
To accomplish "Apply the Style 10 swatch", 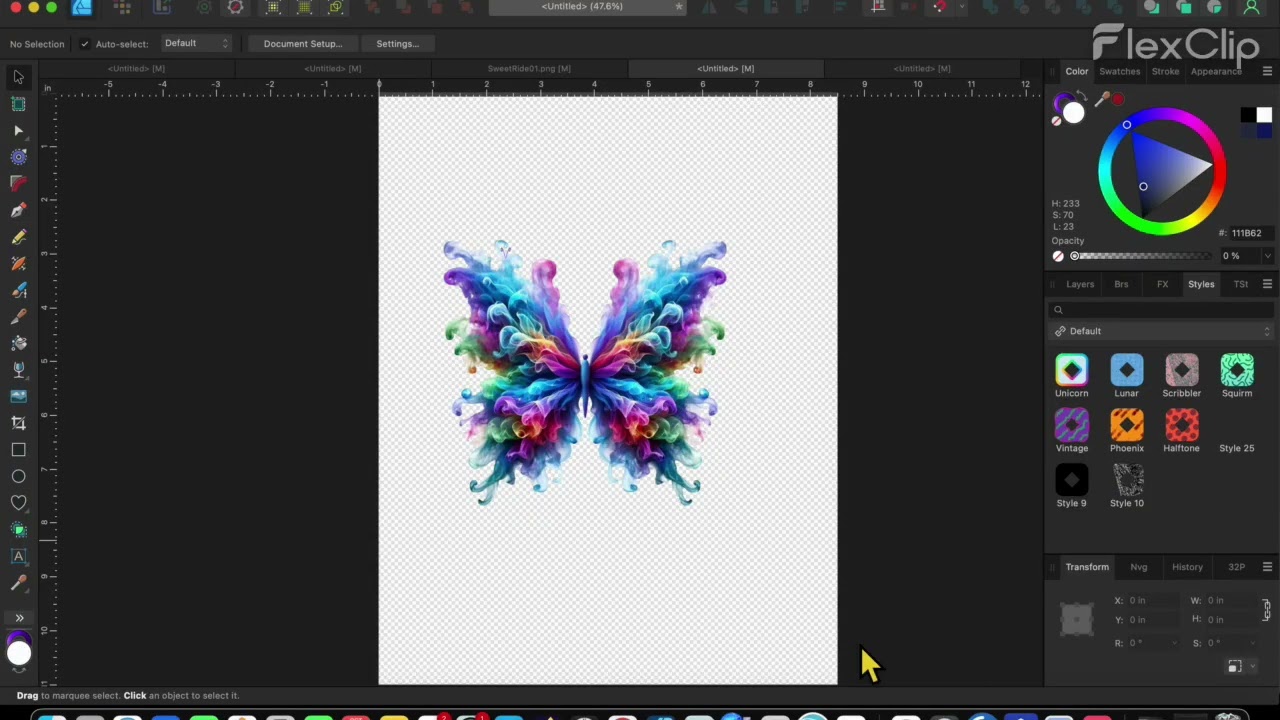I will point(1127,480).
